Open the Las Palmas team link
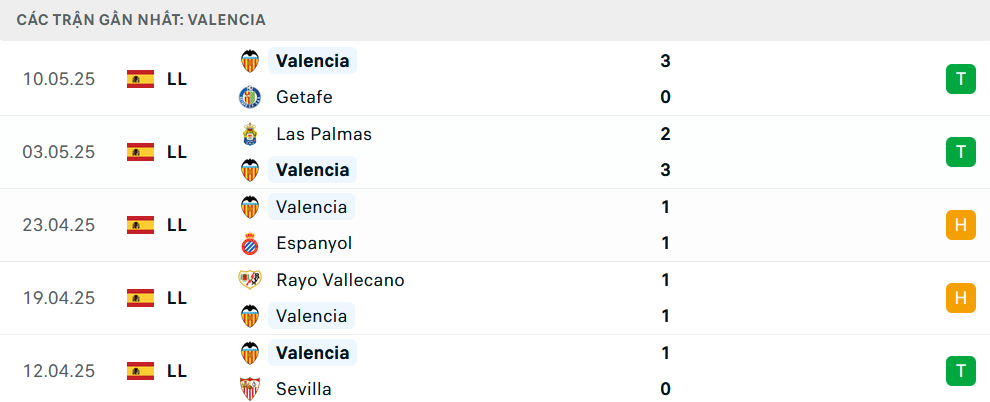This screenshot has height=402, width=990. click(324, 134)
